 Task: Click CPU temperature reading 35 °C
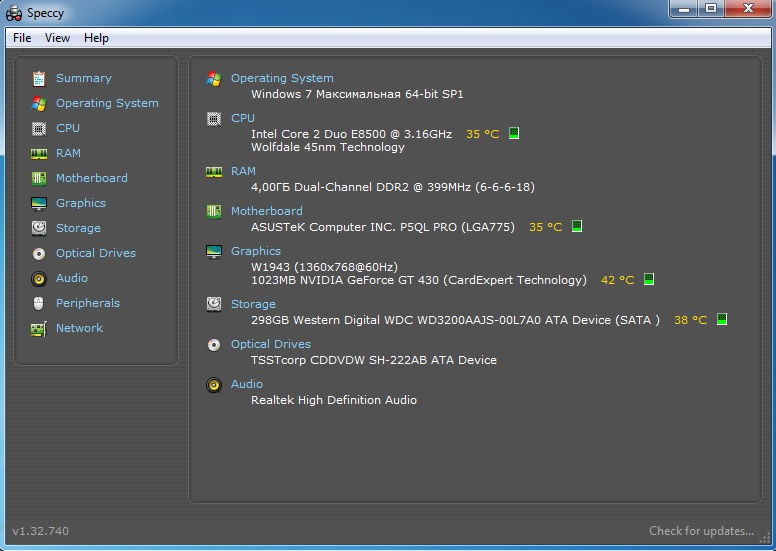pos(483,134)
